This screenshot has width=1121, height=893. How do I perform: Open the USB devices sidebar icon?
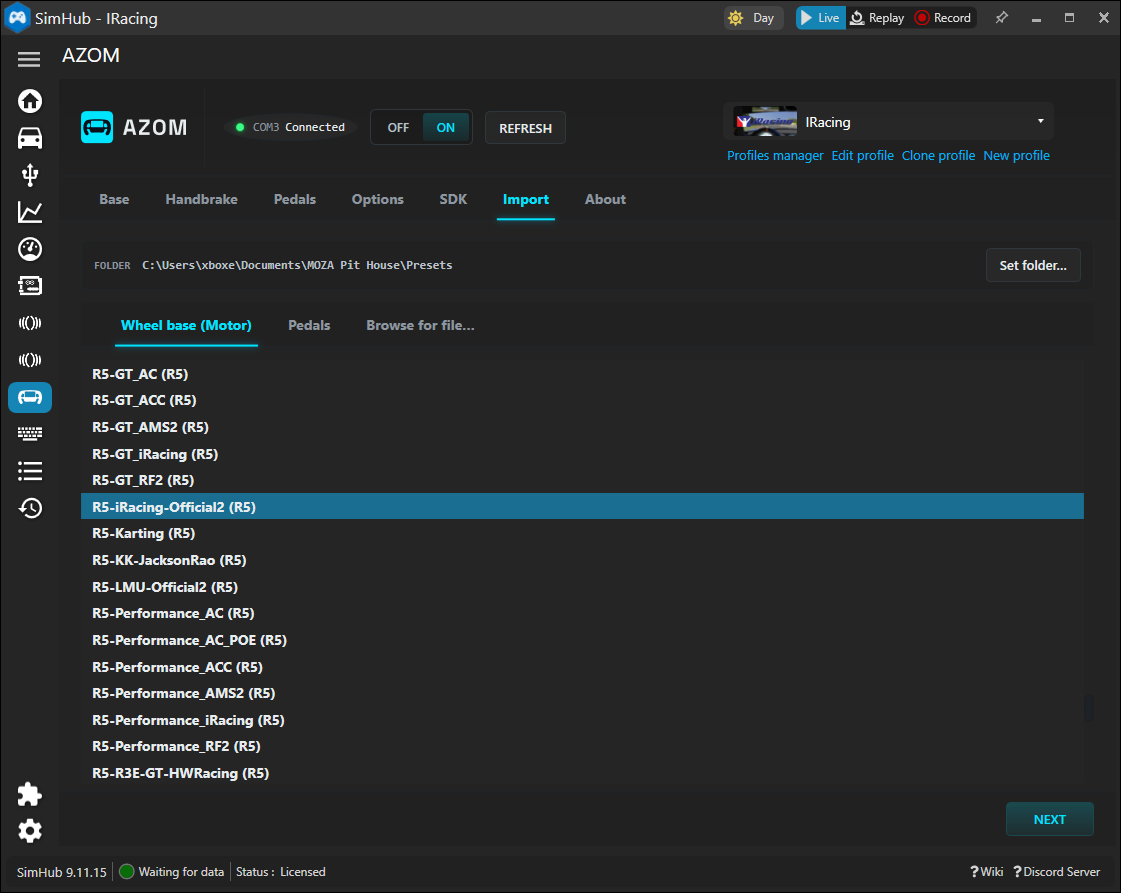point(29,175)
